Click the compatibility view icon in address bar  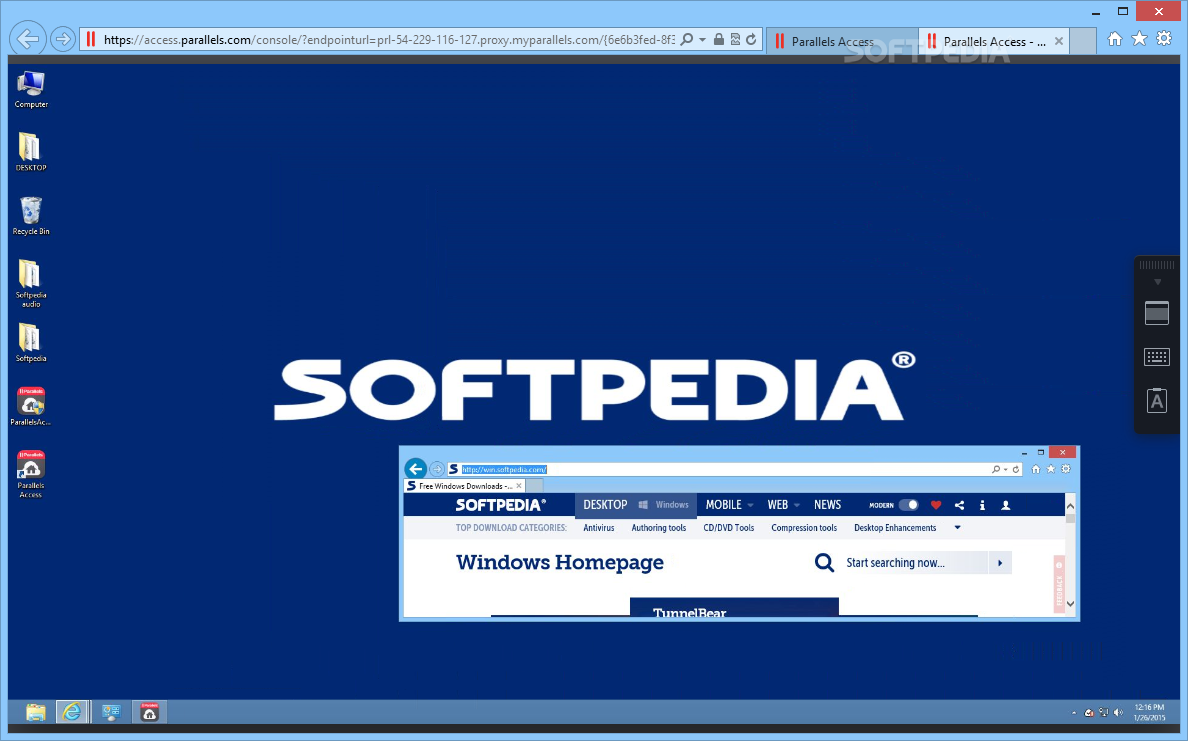tap(735, 39)
